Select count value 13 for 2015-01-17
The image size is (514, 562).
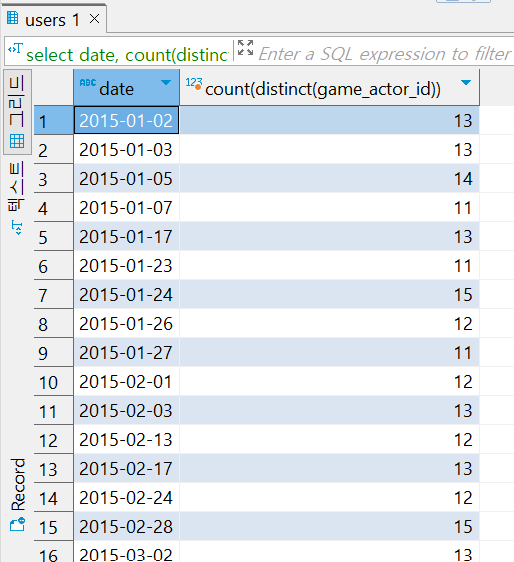(329, 236)
